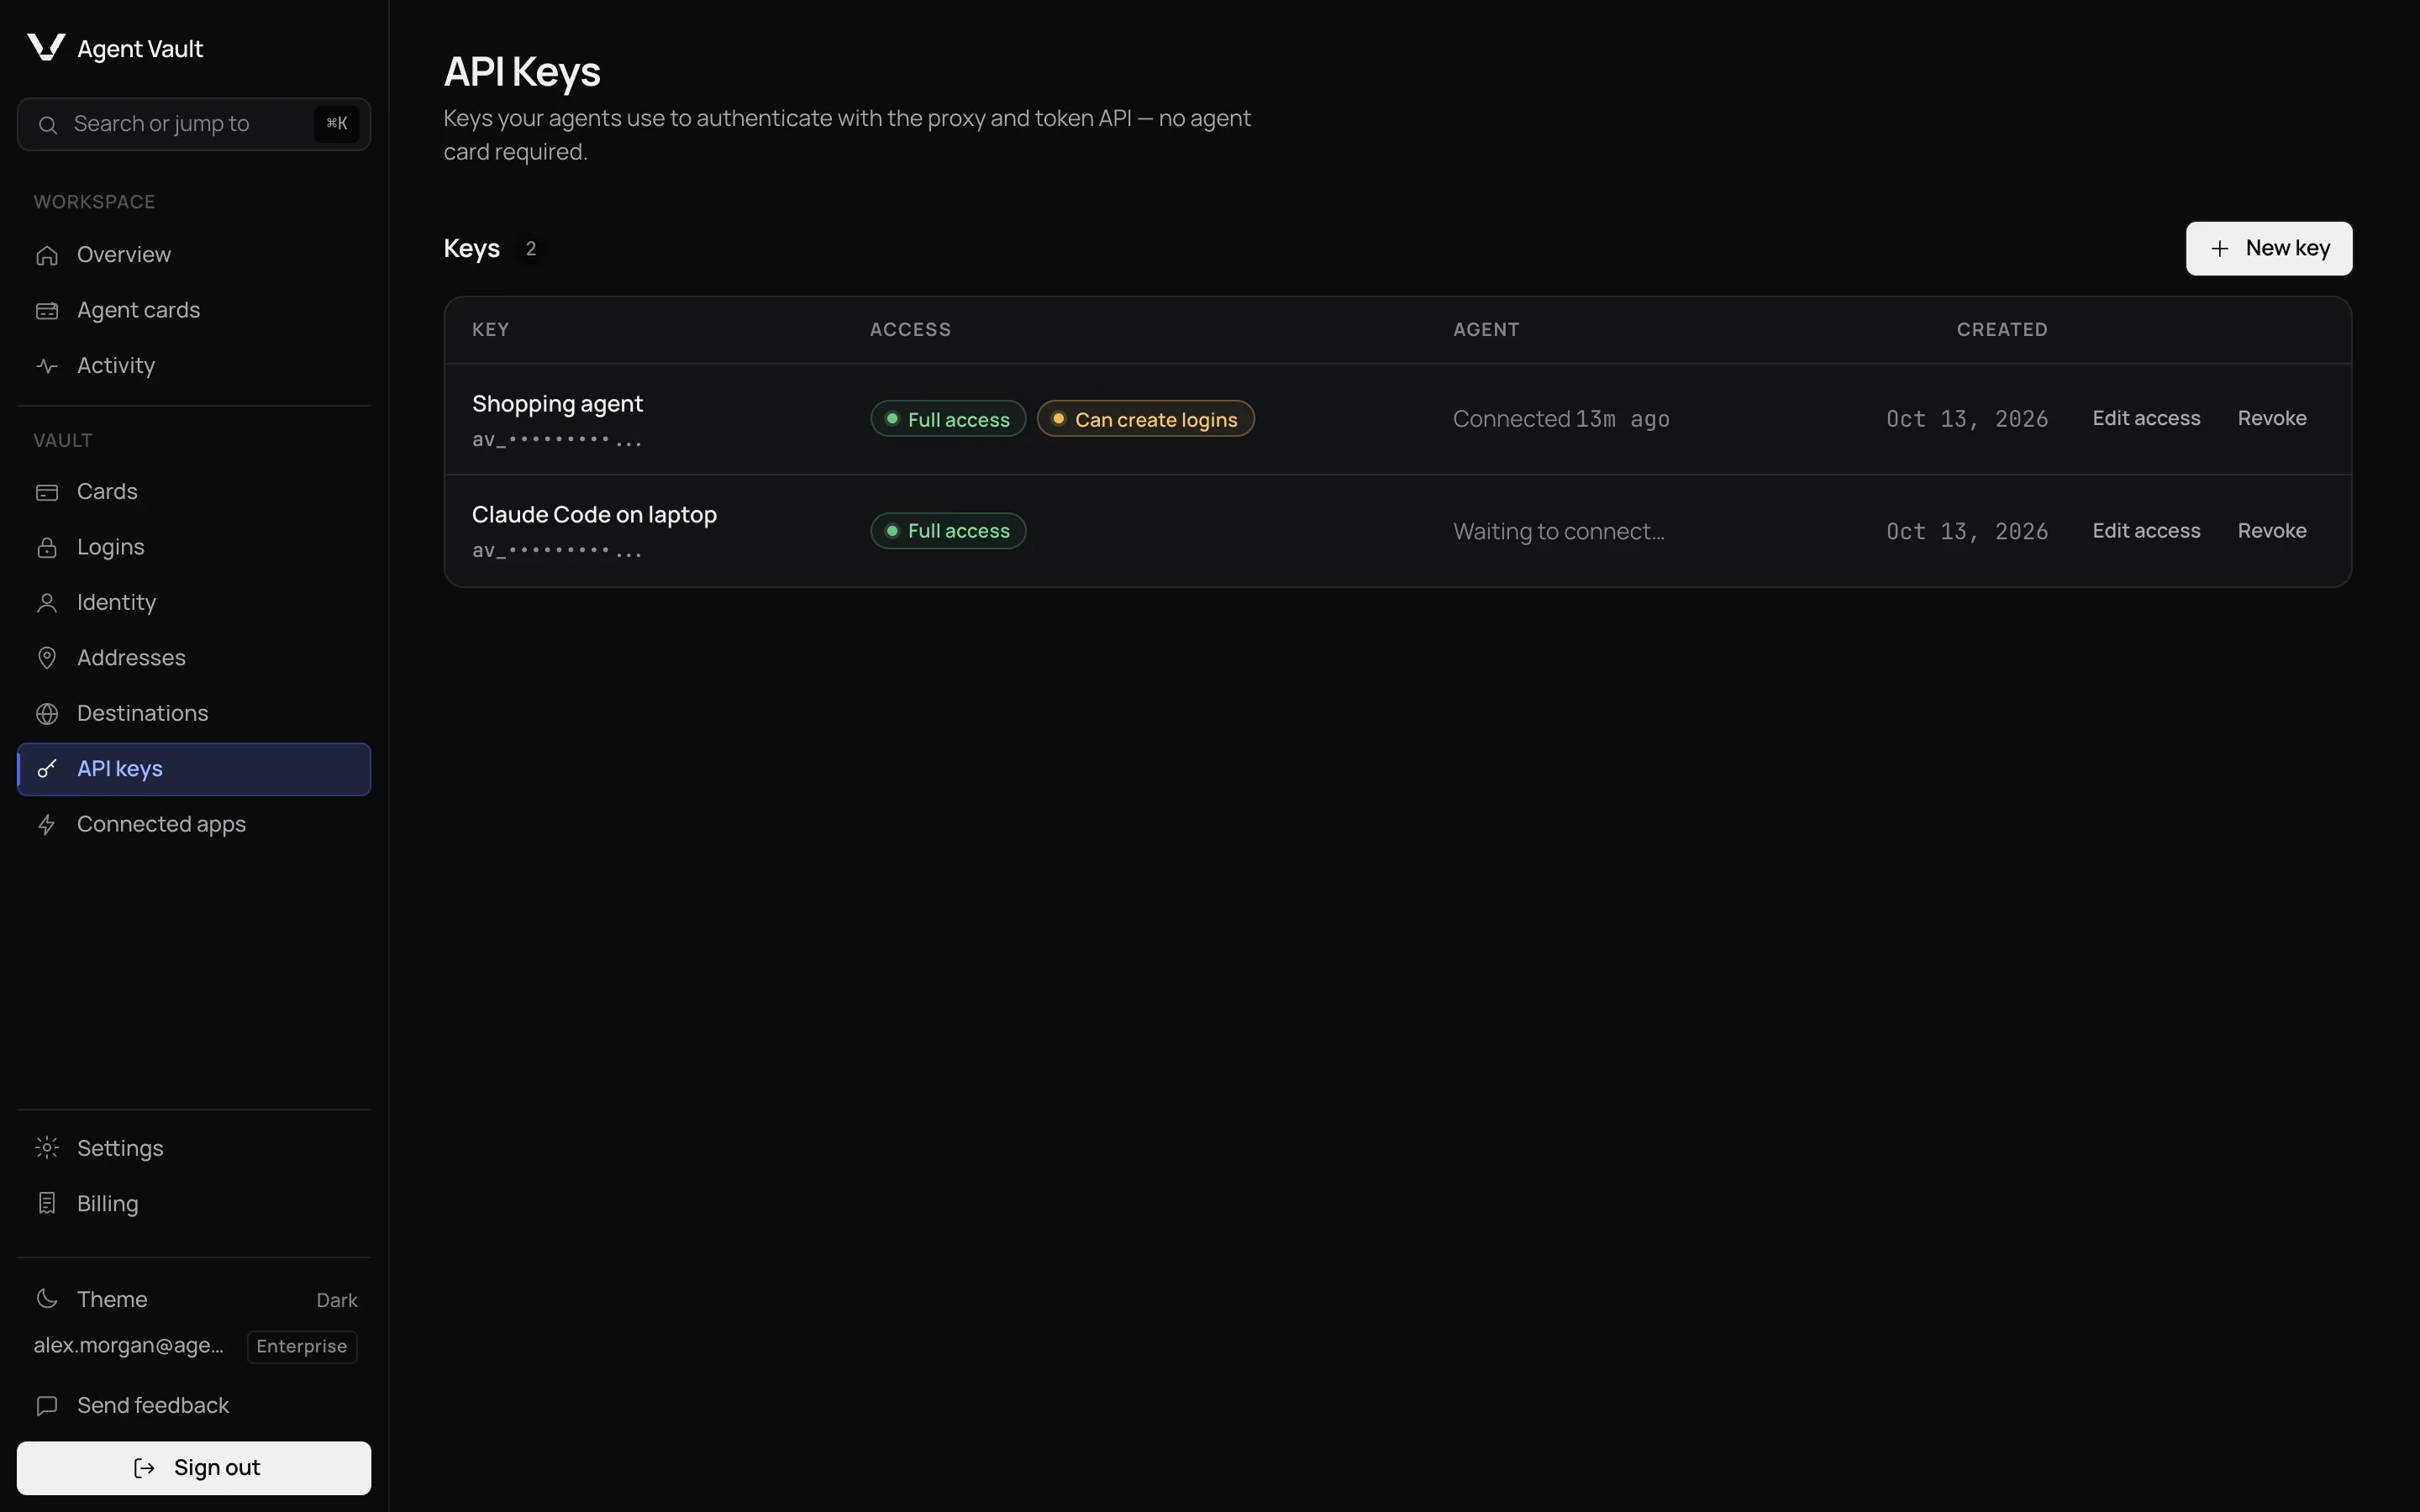Revoke the Shopping agent key
2420x1512 pixels.
coord(2271,419)
